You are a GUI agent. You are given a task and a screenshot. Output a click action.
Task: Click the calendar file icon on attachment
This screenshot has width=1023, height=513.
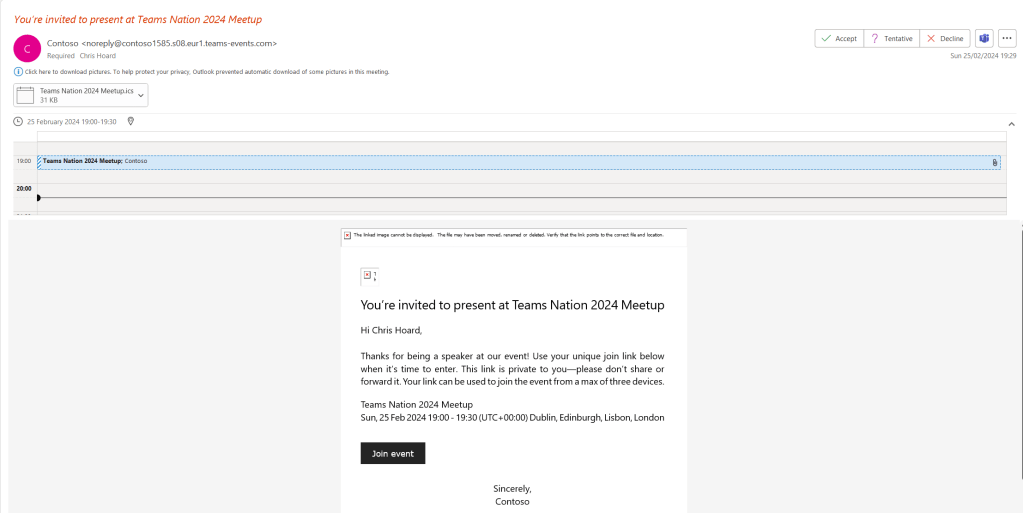pyautogui.click(x=27, y=95)
